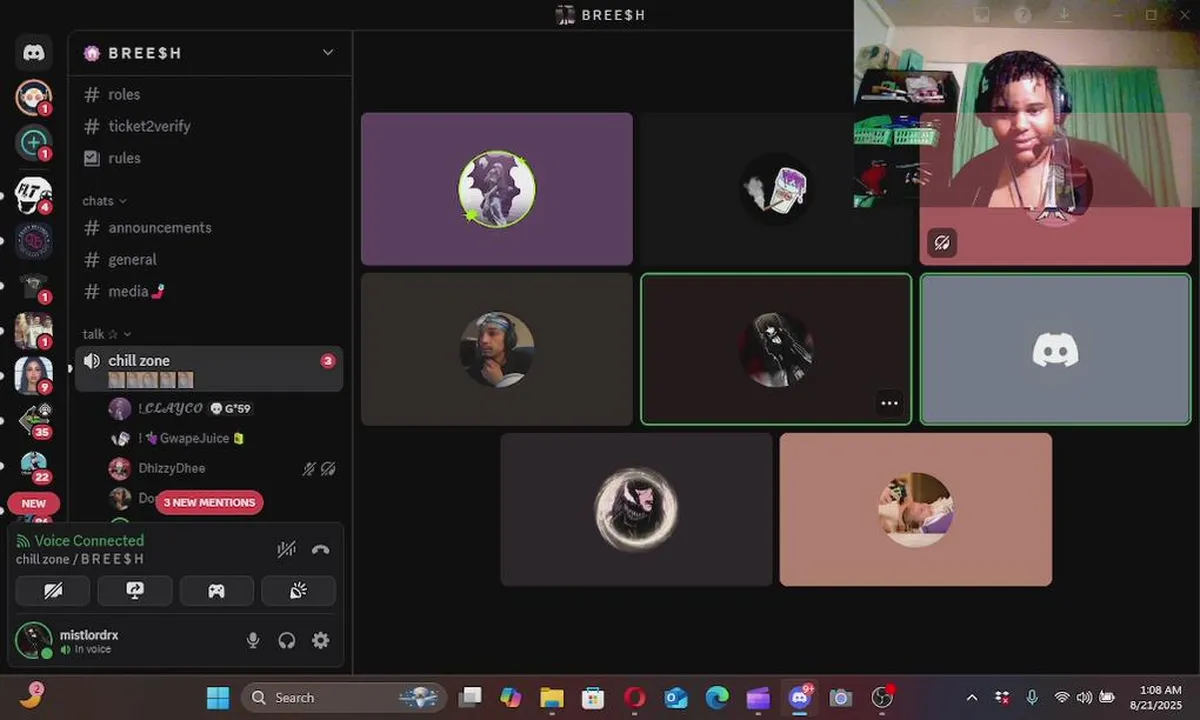Open Copilot from the taskbar
Screen dimensions: 1200x720
coord(511,697)
